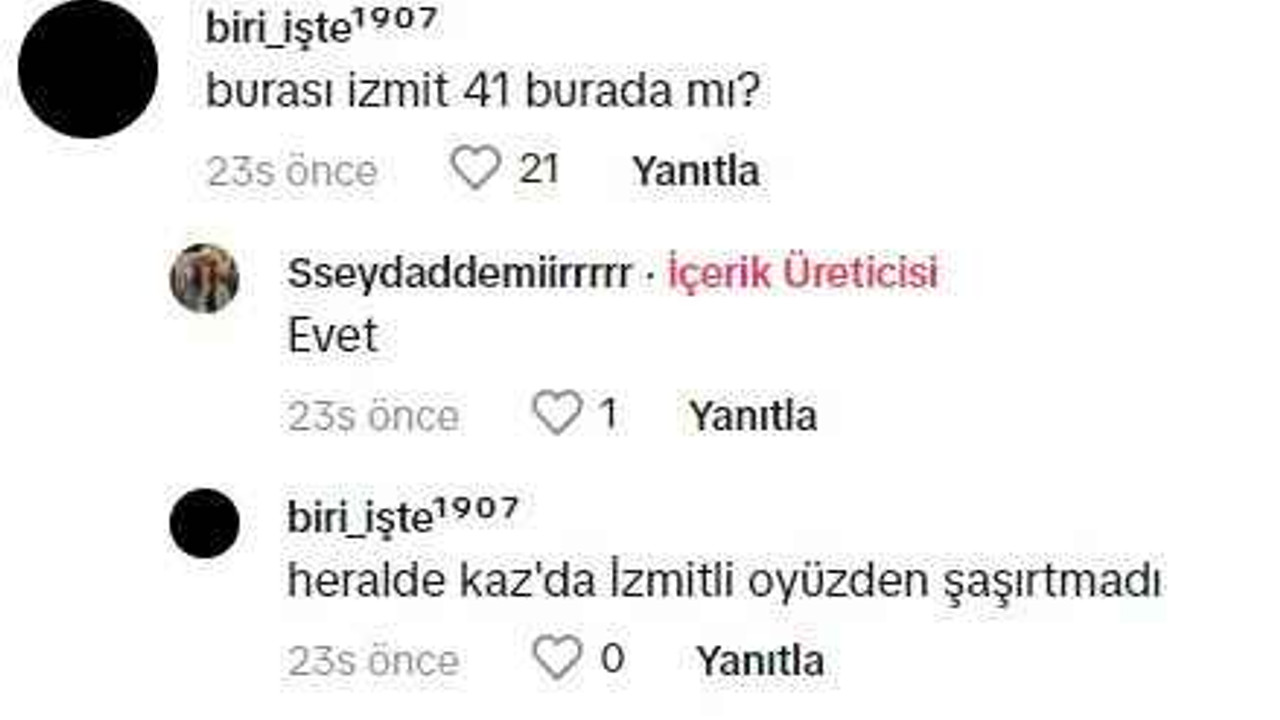Select the "burası izmit 41 burada mı?" comment text
Screen dimensions: 1280x720
click(483, 93)
